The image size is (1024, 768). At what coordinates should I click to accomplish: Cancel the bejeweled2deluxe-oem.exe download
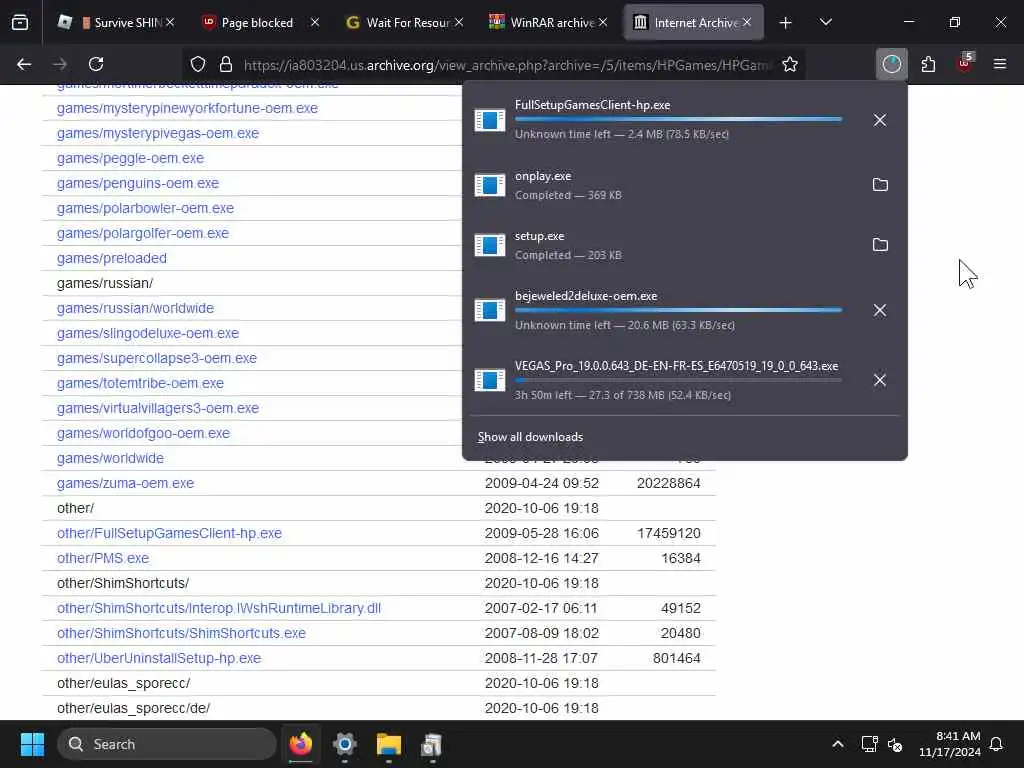[880, 310]
